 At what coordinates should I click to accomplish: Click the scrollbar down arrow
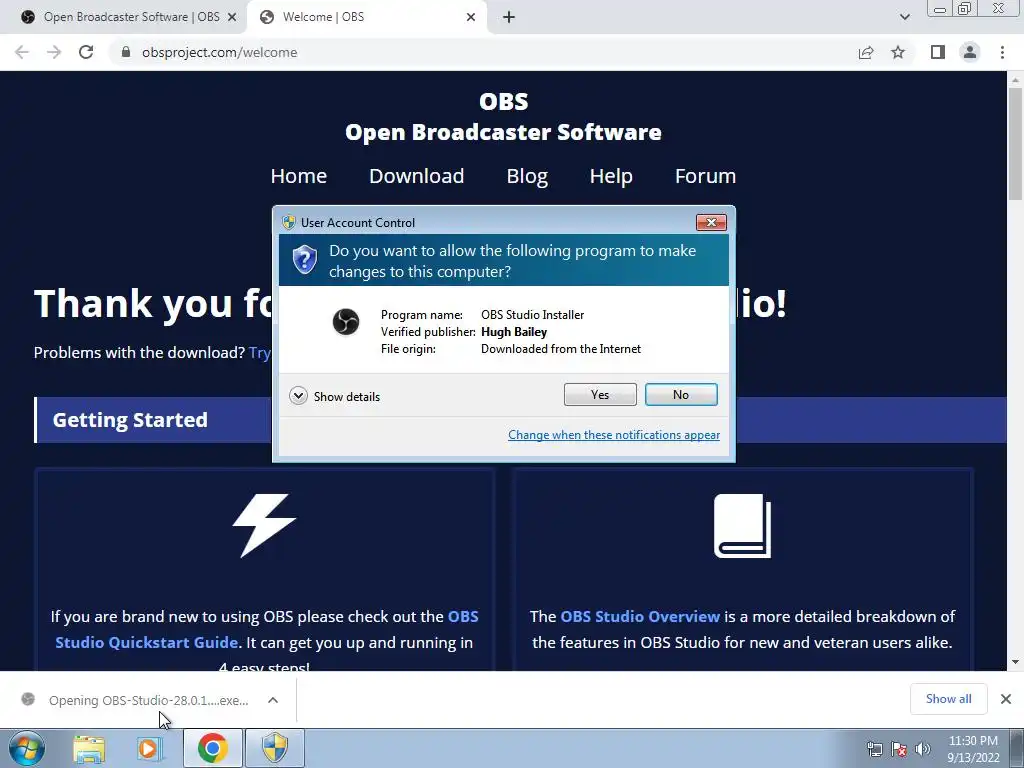[1015, 662]
